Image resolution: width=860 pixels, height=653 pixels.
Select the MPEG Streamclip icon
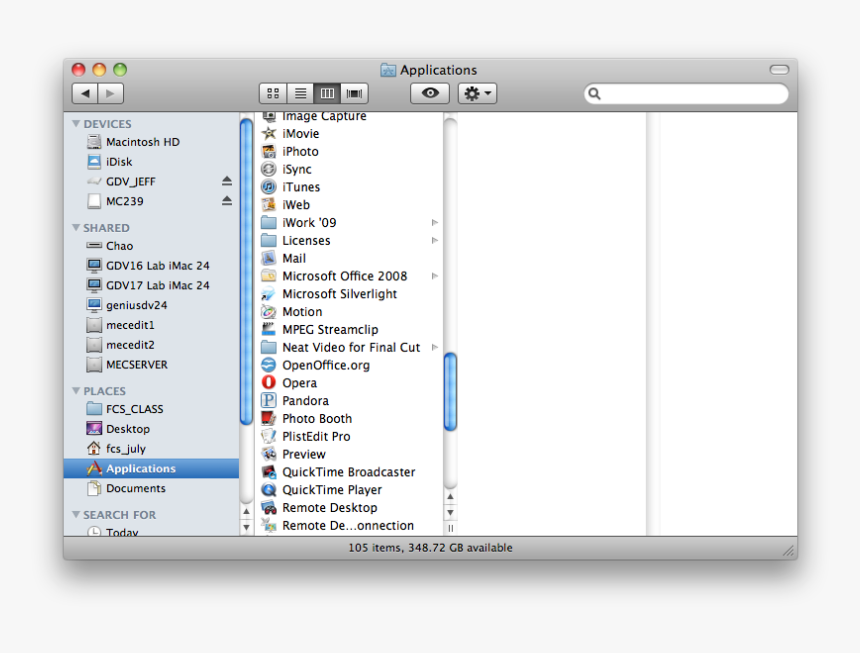(268, 330)
